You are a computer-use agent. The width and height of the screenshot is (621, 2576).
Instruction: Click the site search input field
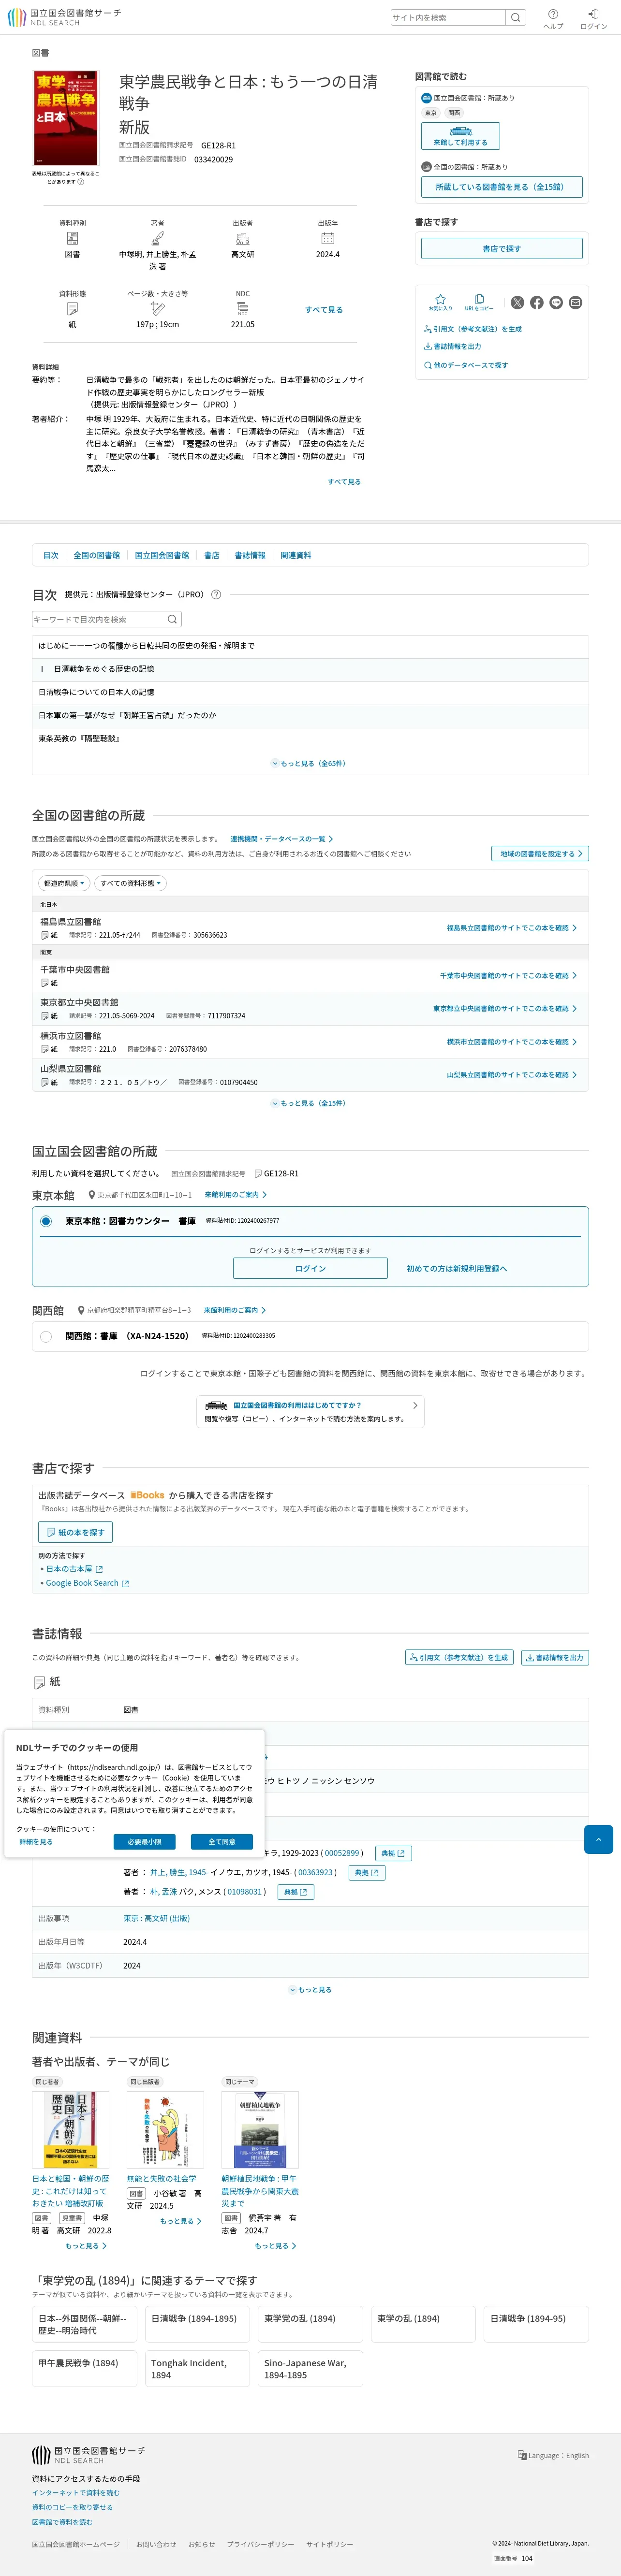[x=448, y=17]
